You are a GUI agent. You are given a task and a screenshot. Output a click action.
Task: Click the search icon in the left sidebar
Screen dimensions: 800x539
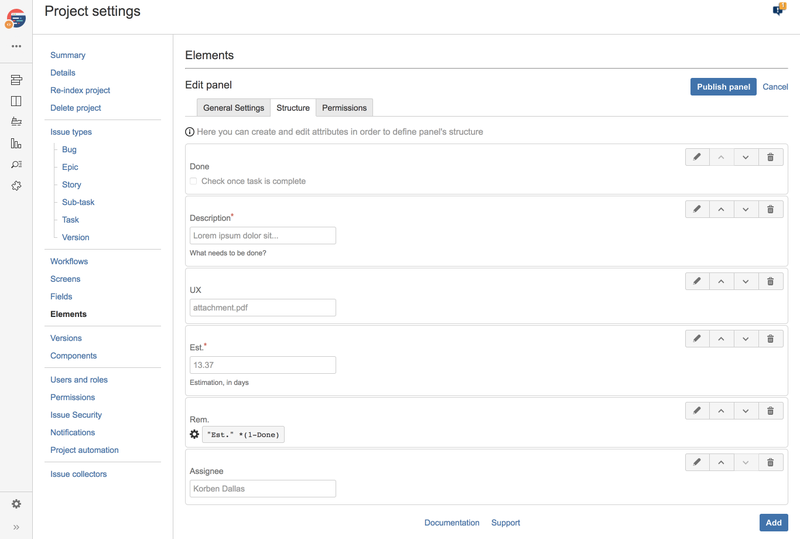[16, 165]
